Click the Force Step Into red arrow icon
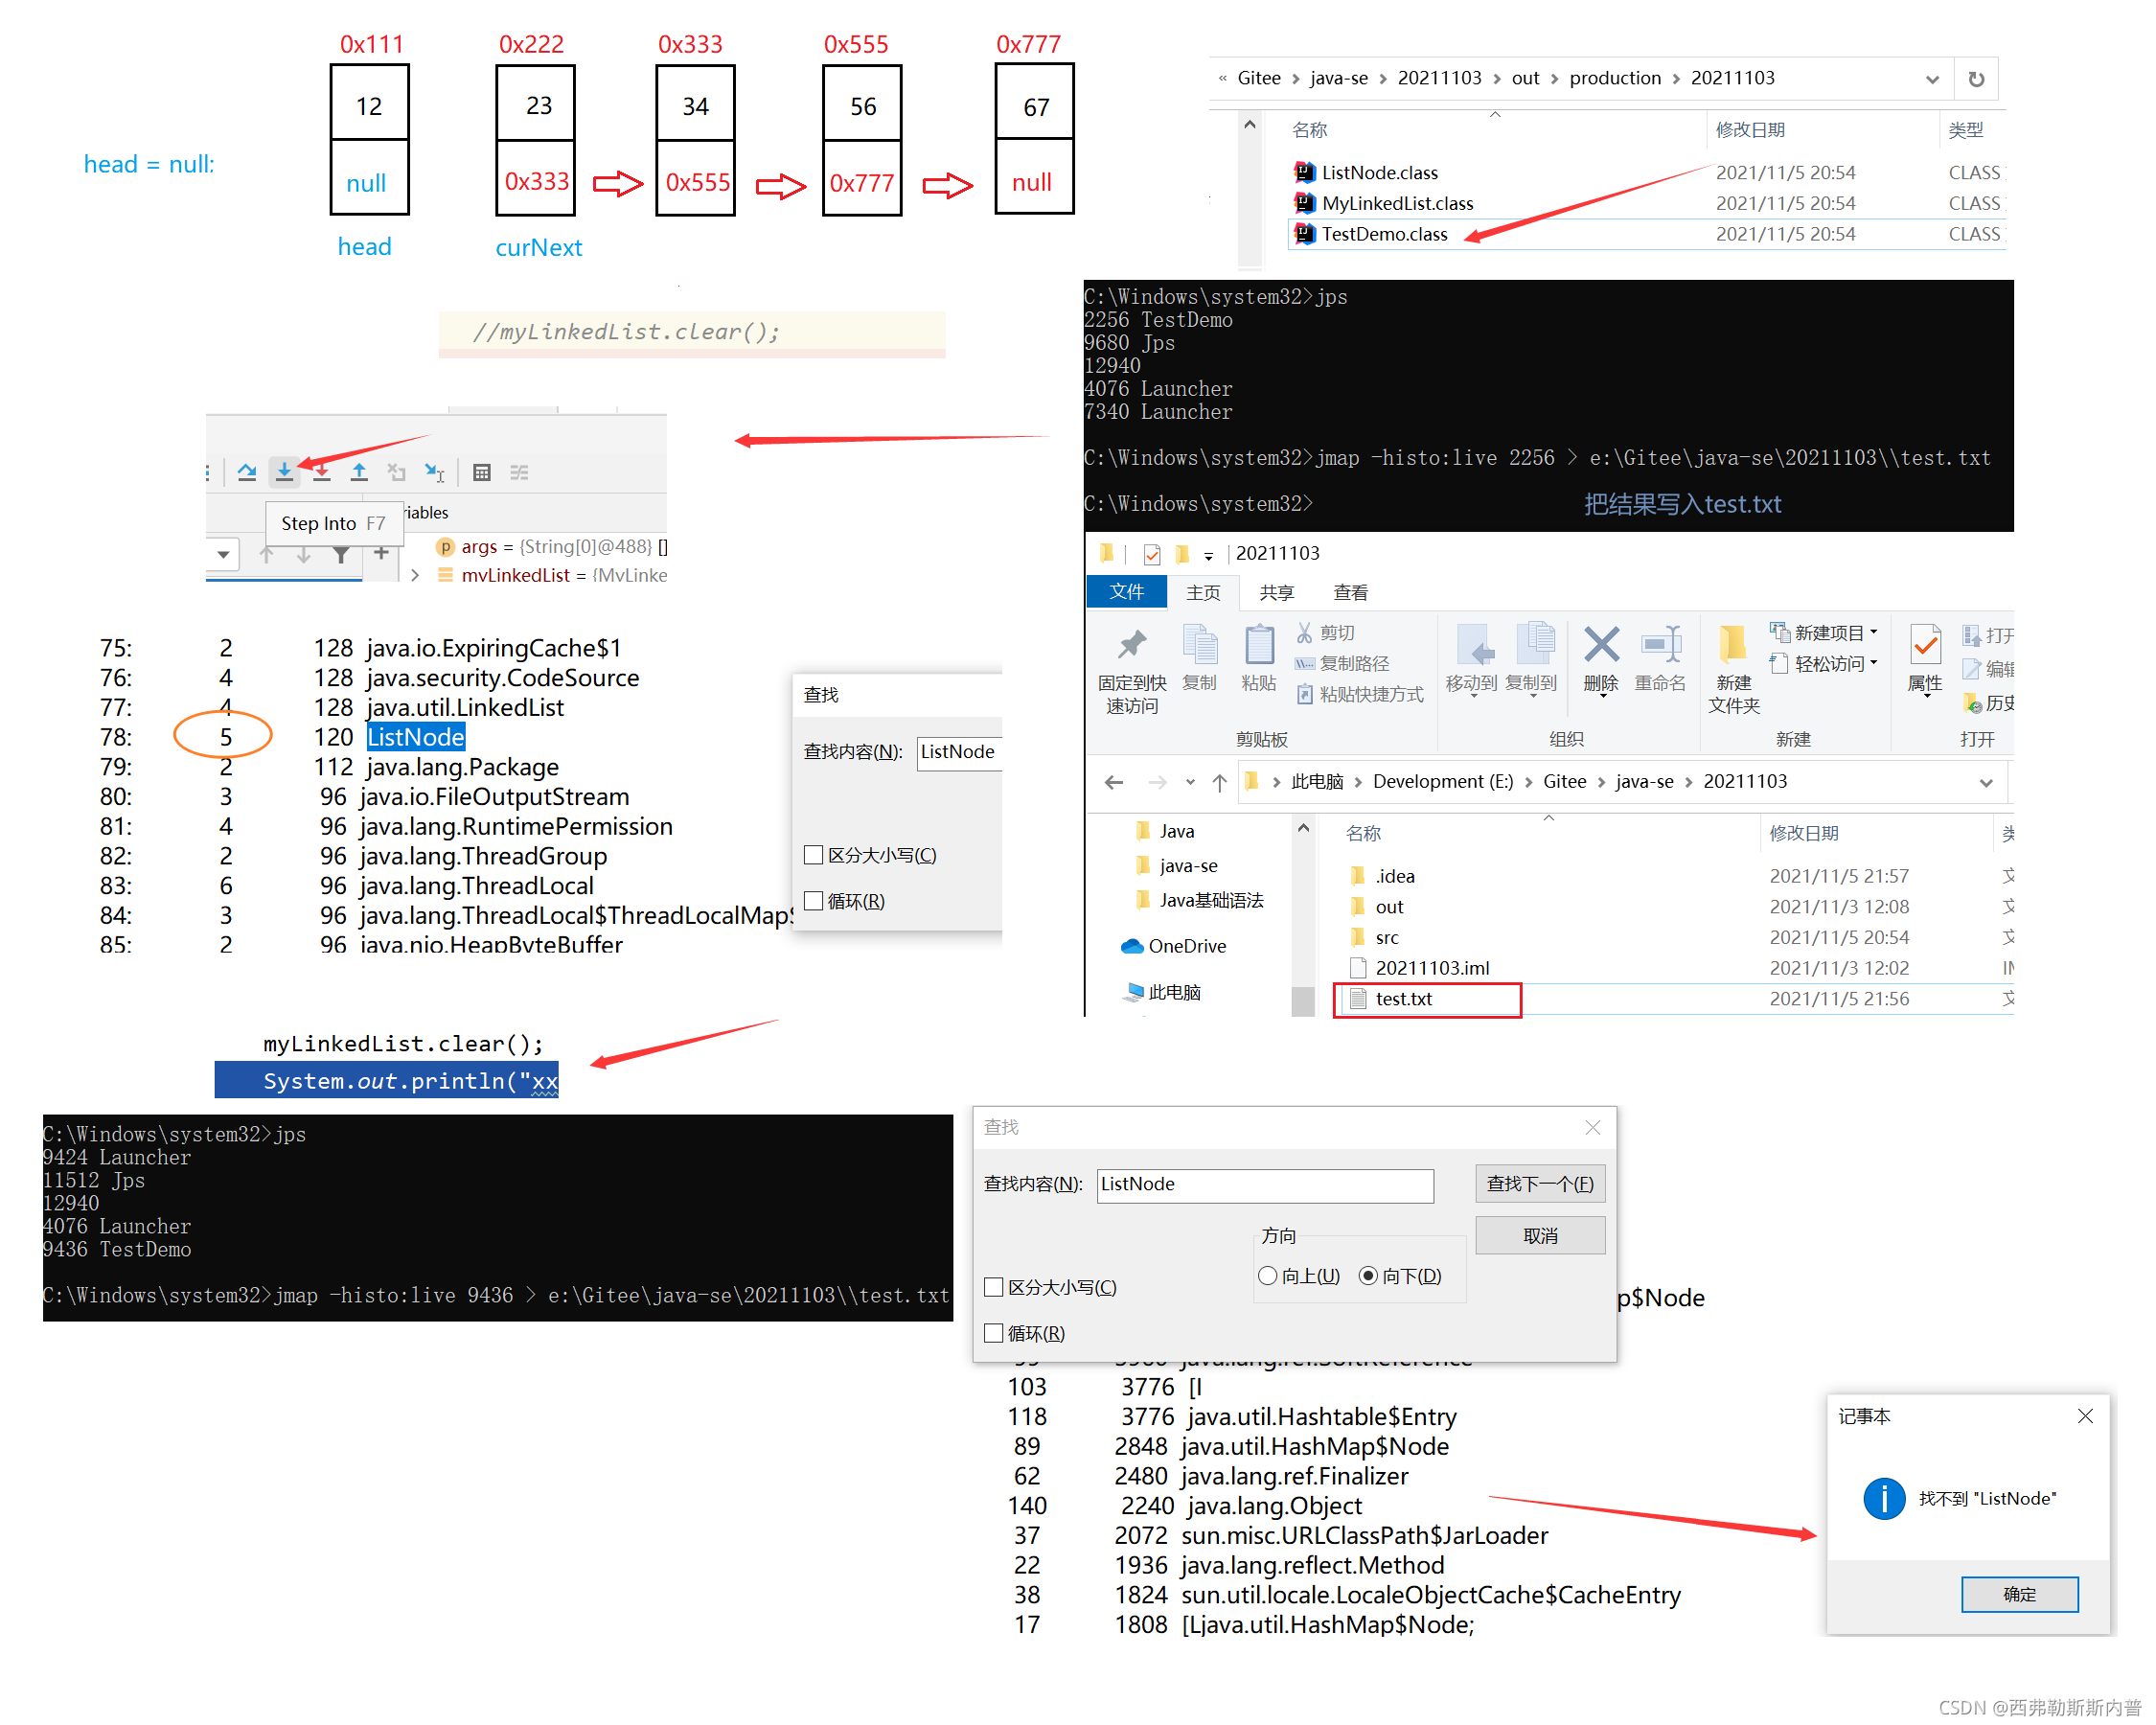The width and height of the screenshot is (2156, 1725). (321, 472)
